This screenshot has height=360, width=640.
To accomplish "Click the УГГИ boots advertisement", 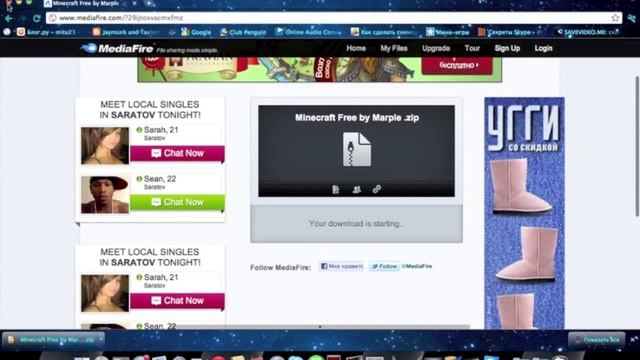I will (524, 213).
